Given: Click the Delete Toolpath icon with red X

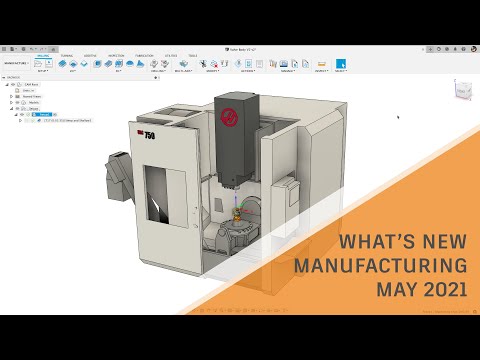Looking at the screenshot, I should (x=214, y=63).
